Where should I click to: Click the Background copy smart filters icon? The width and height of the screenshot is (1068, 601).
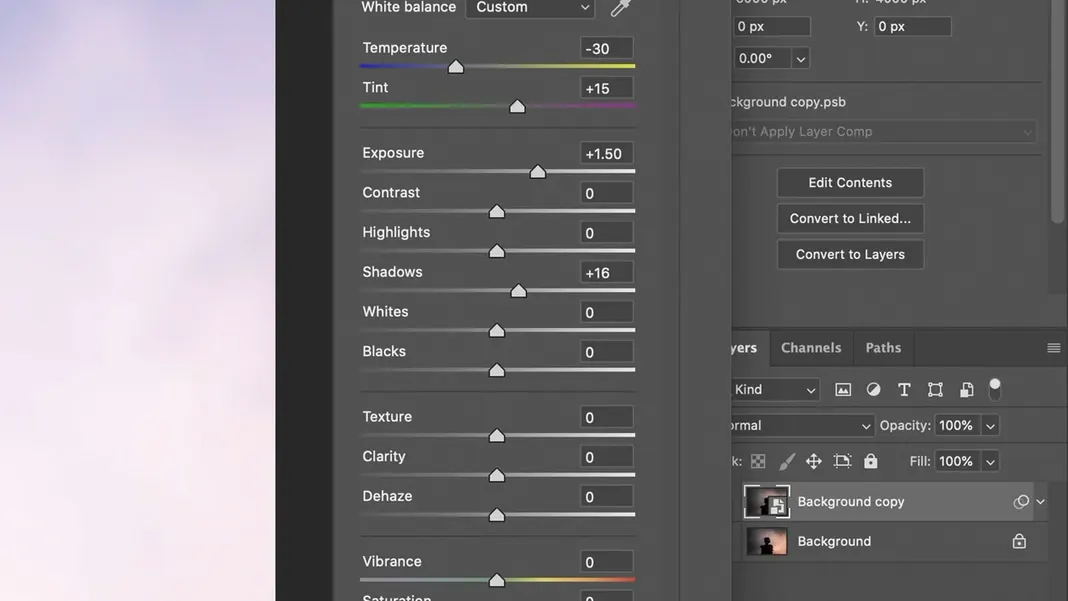coord(1020,502)
